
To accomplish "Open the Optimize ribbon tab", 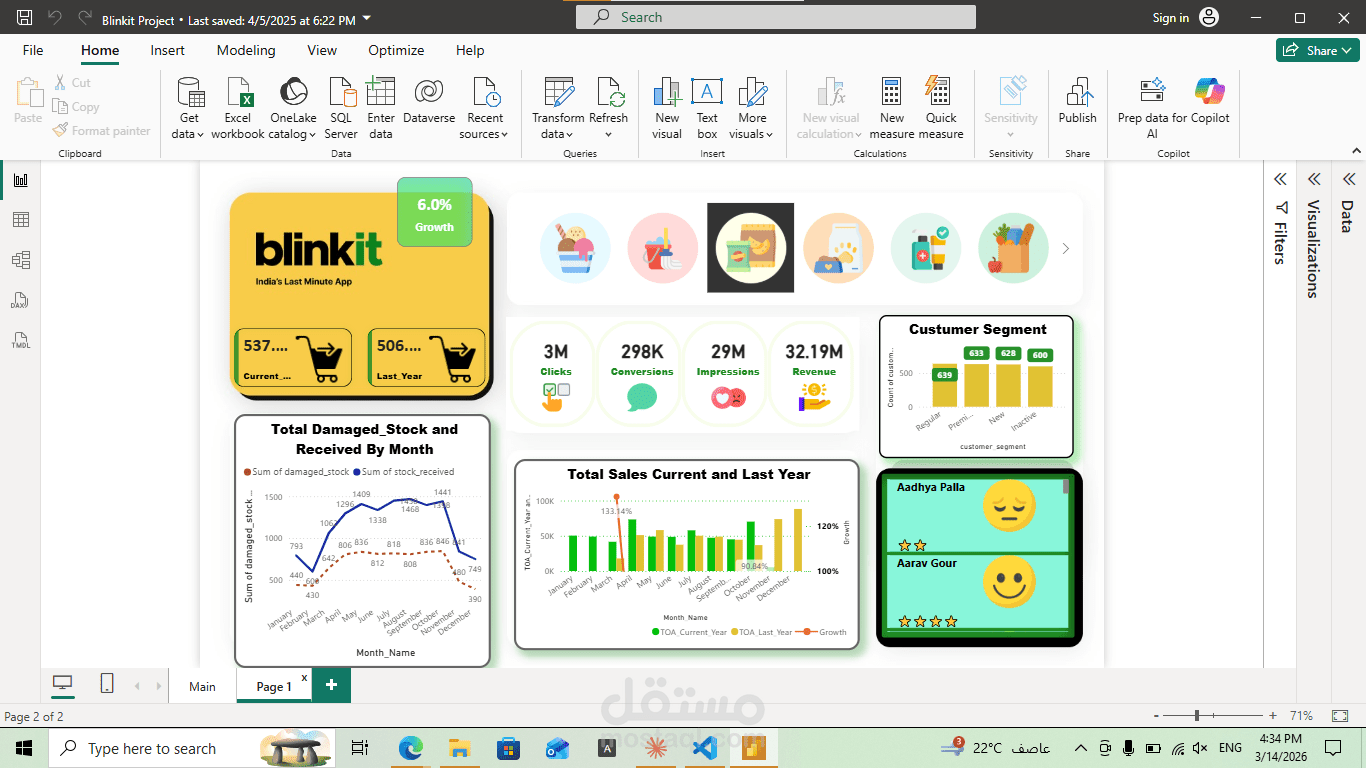I will 396,50.
